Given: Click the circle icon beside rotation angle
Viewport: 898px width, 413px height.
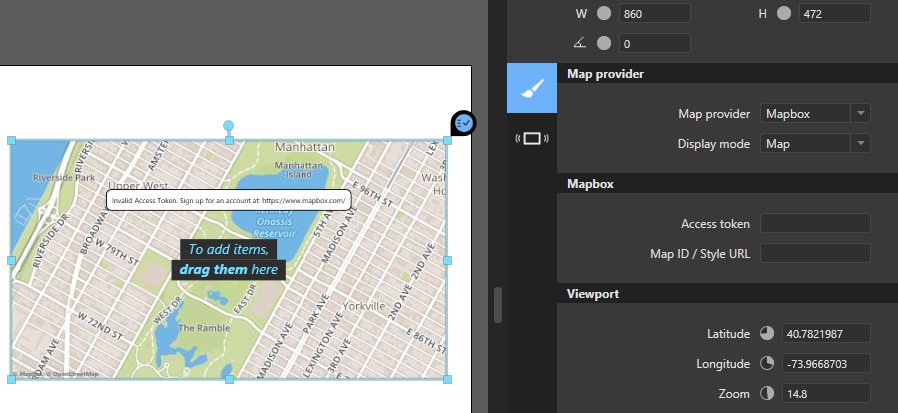Looking at the screenshot, I should (x=604, y=43).
